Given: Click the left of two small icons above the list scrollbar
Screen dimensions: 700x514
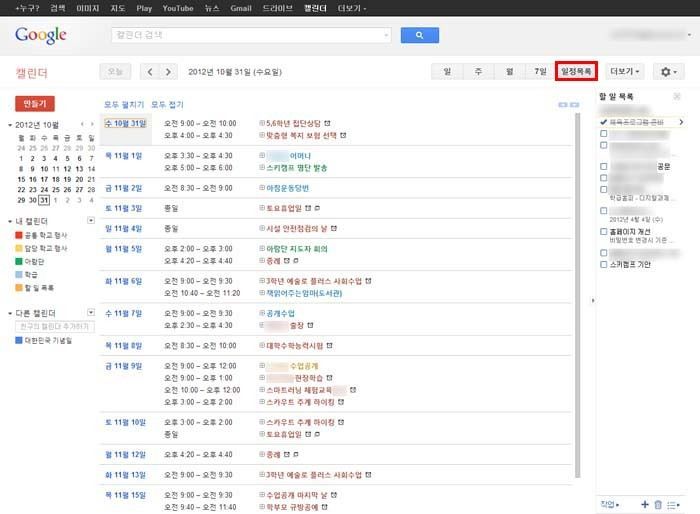Looking at the screenshot, I should coord(562,104).
